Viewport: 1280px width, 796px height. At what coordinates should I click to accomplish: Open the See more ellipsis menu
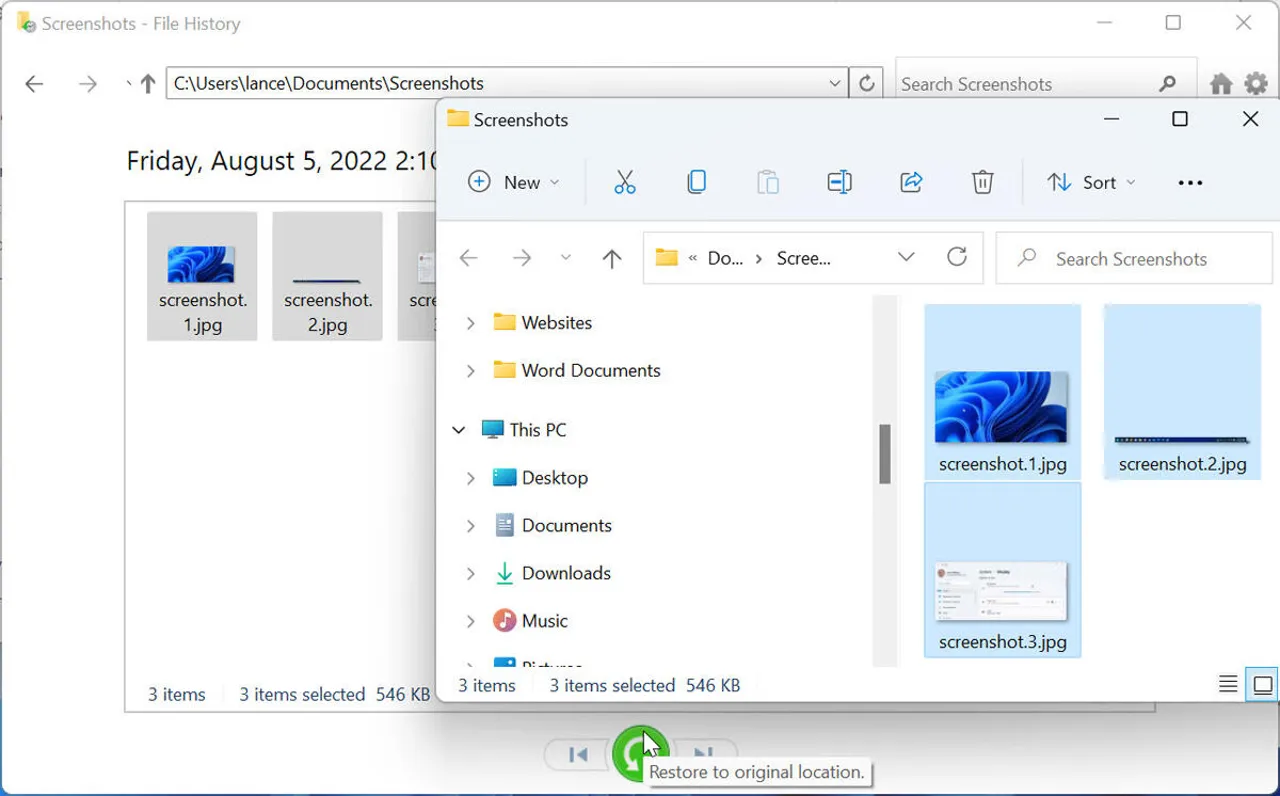point(1190,182)
